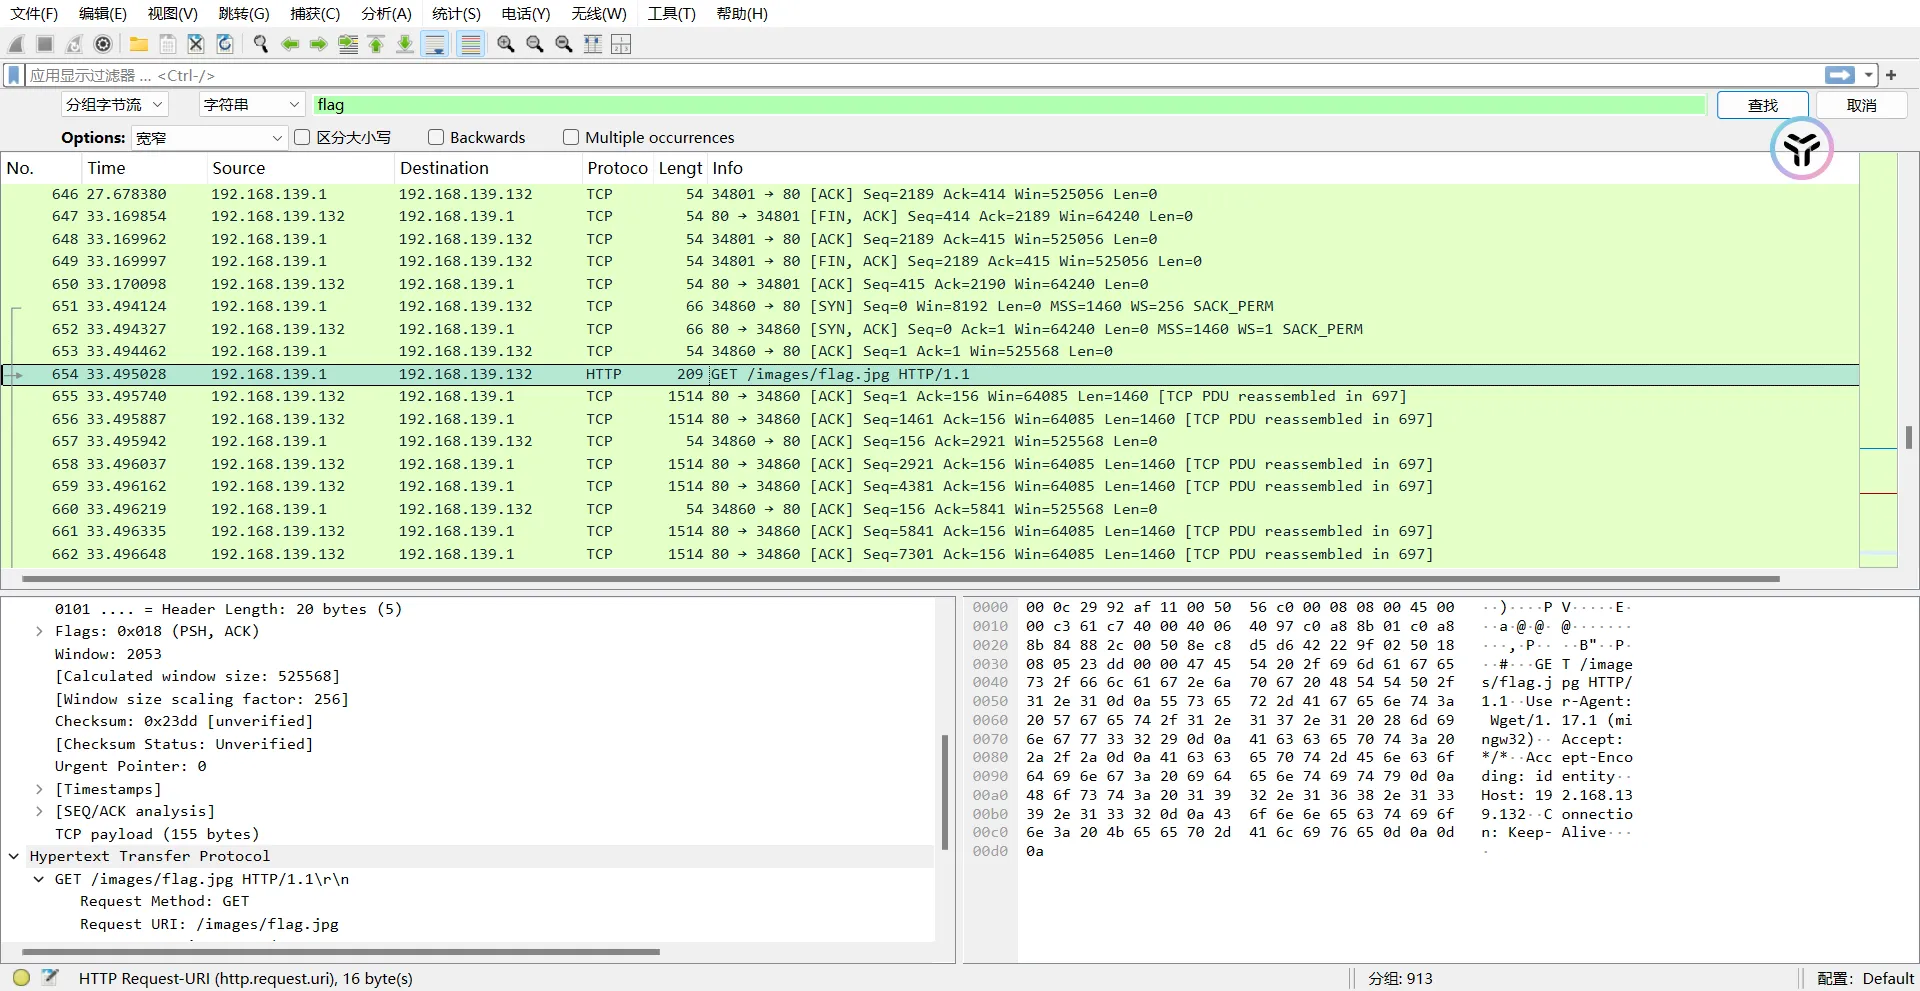This screenshot has width=1920, height=991.
Task: Check the Backwards option
Action: coord(436,137)
